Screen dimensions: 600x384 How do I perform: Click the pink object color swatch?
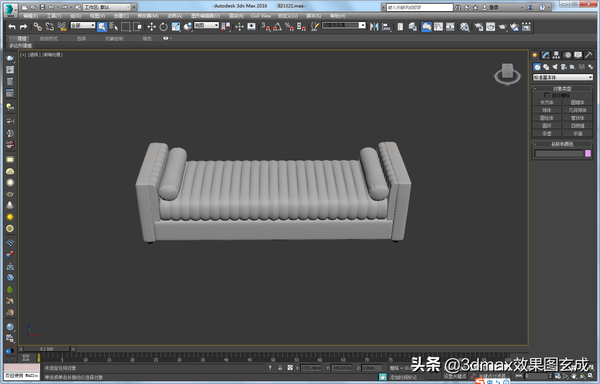click(588, 153)
